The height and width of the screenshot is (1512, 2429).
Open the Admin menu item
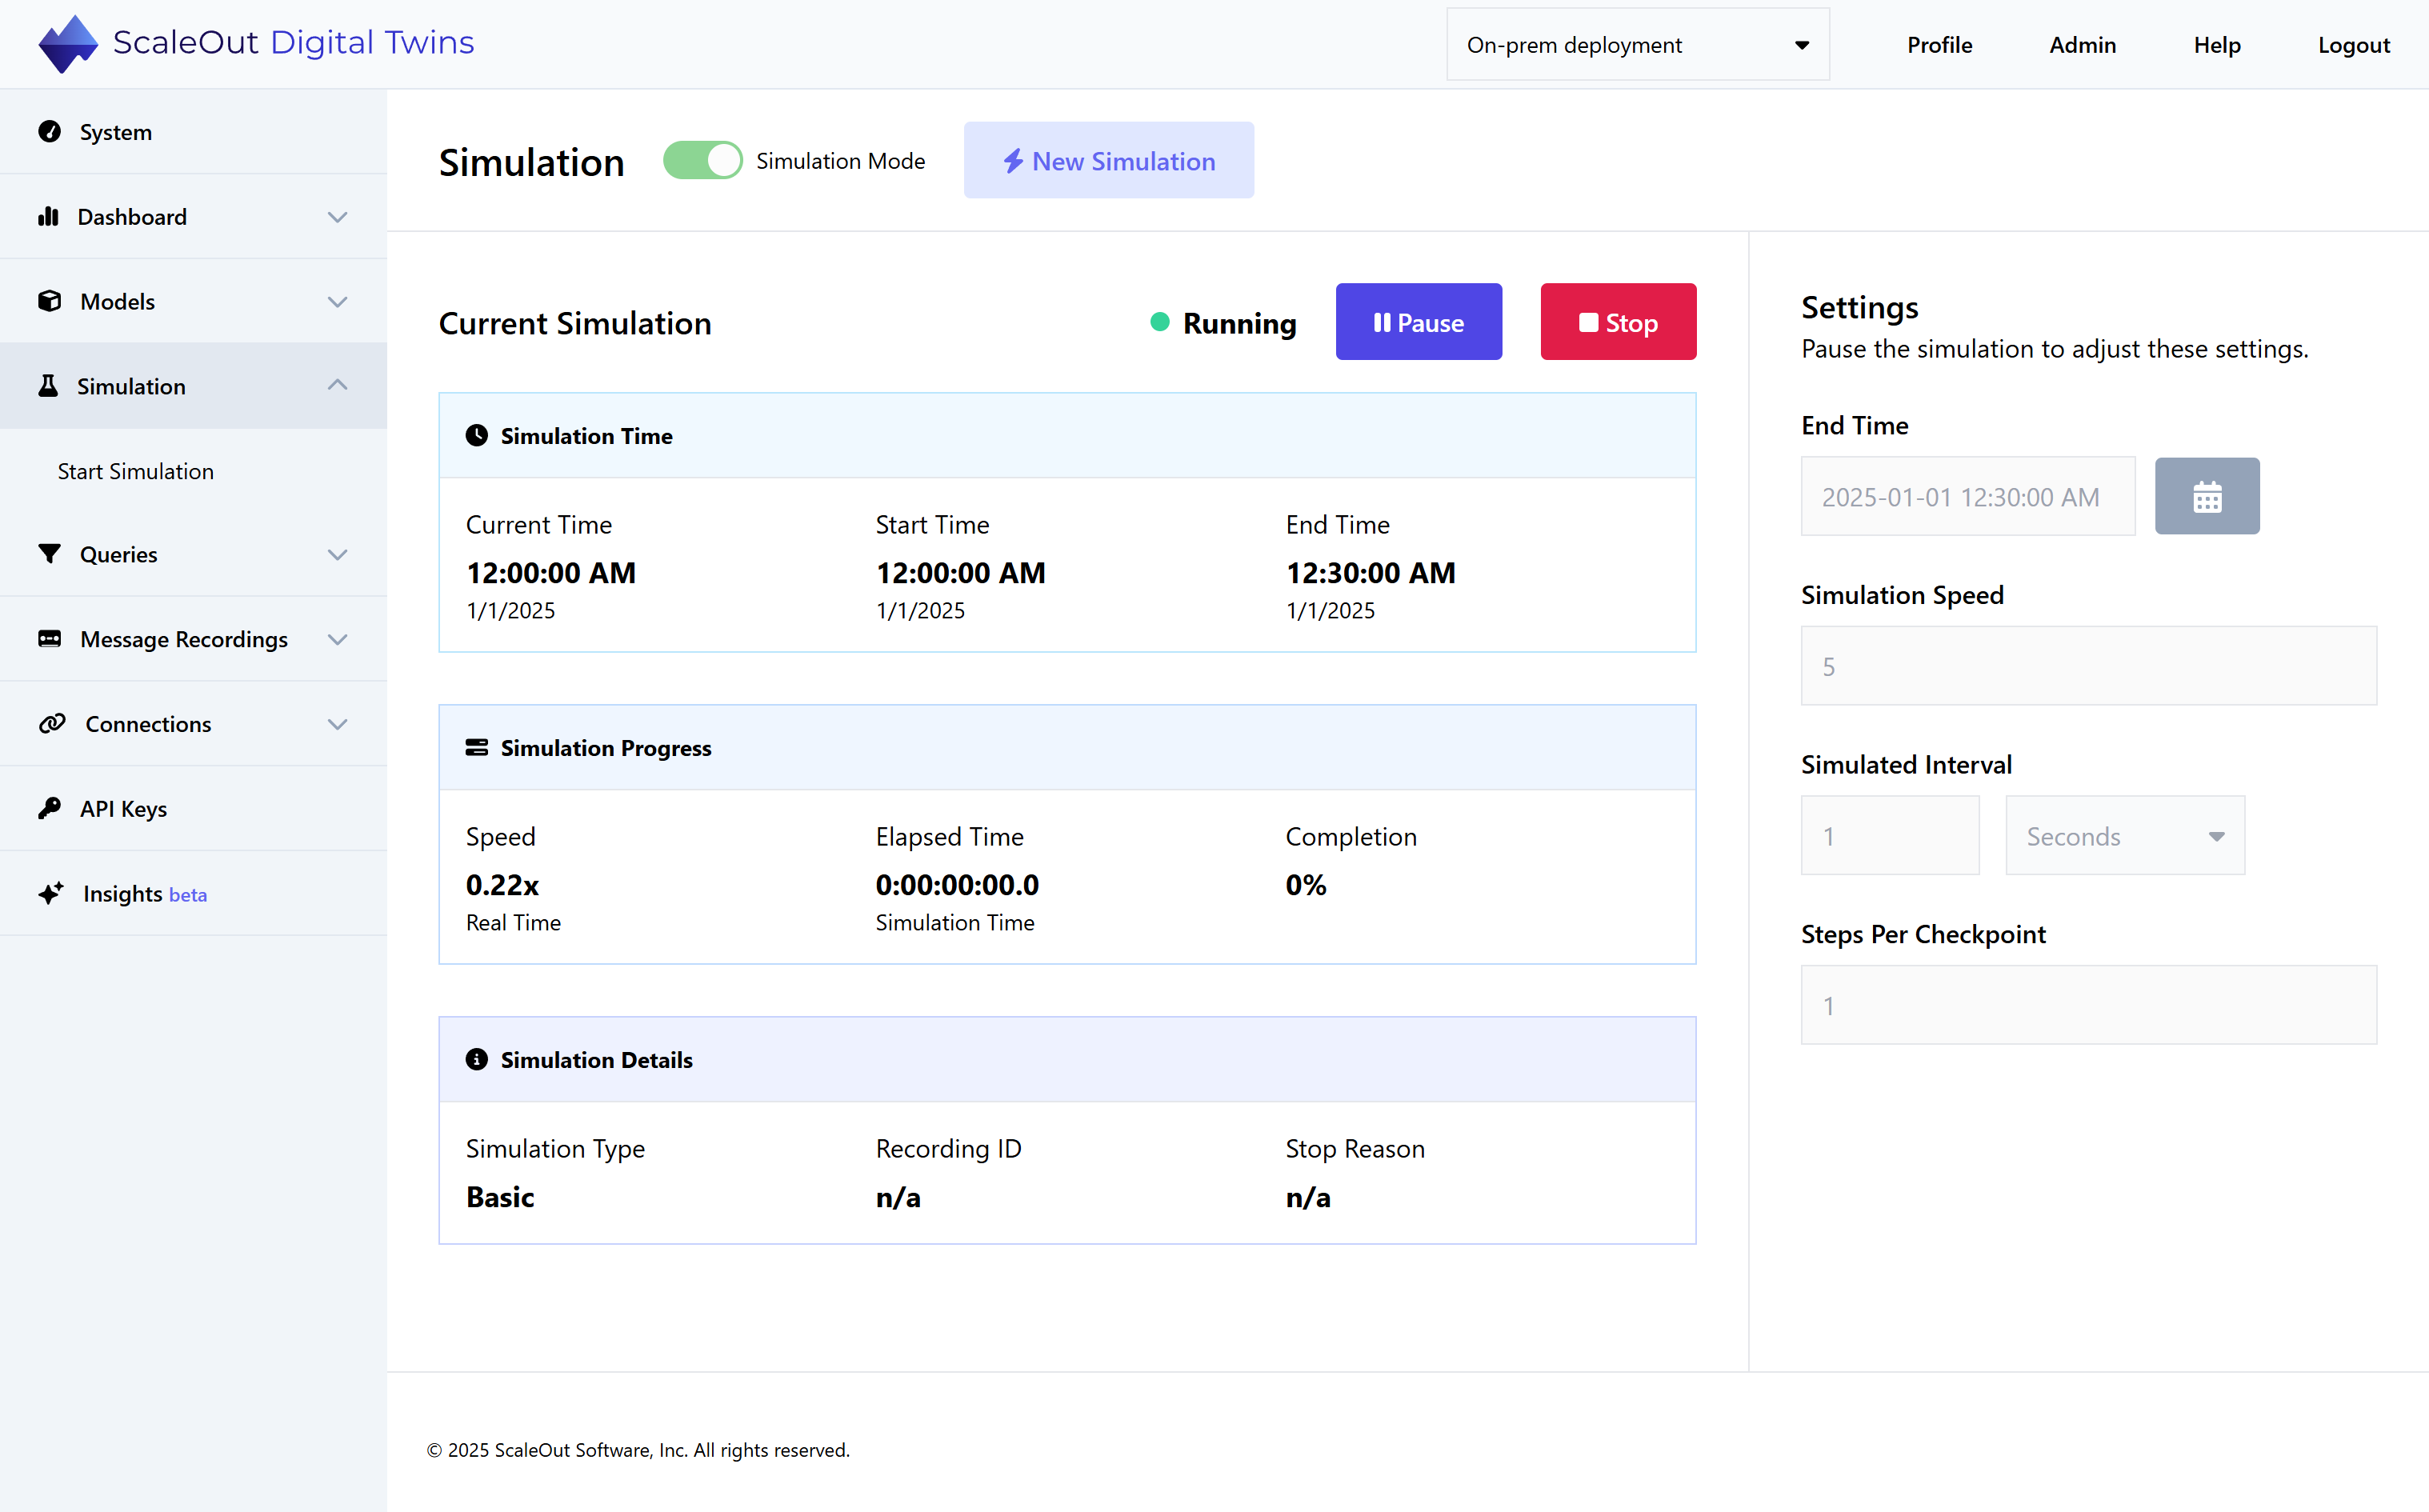(2083, 45)
